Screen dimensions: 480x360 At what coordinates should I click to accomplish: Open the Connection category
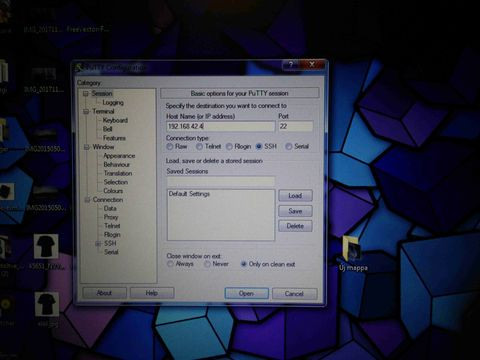click(x=108, y=200)
